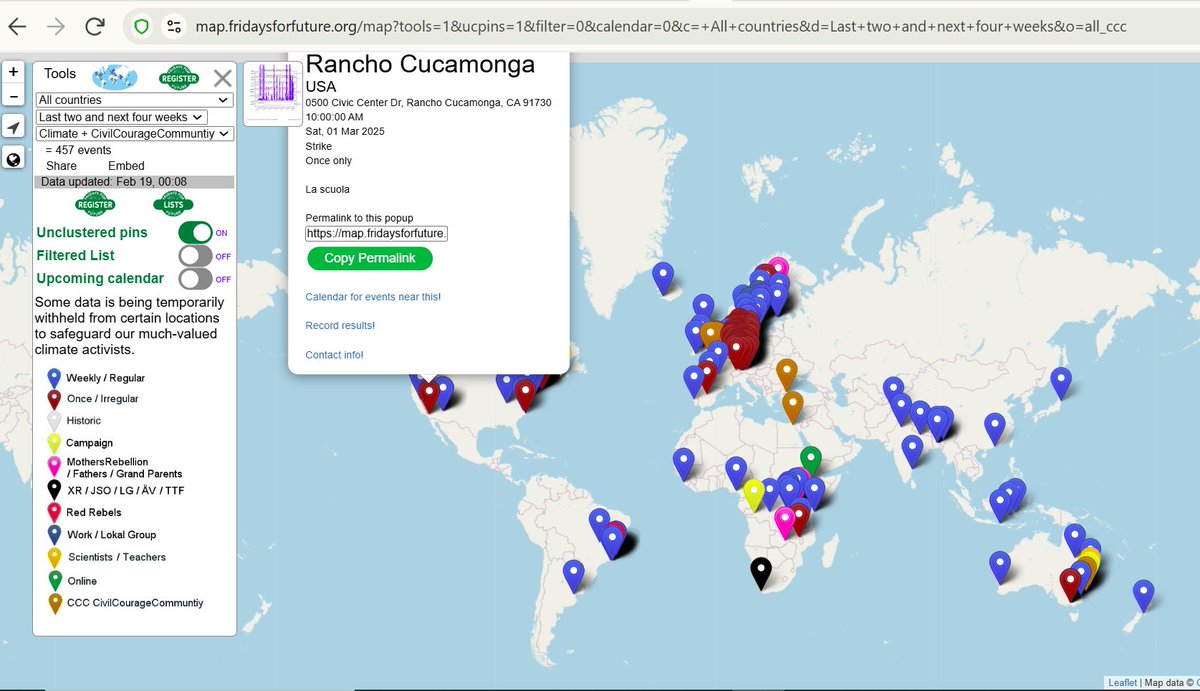Click the dark red pin in southeast Australia
Viewport: 1200px width, 691px height.
[x=1070, y=583]
